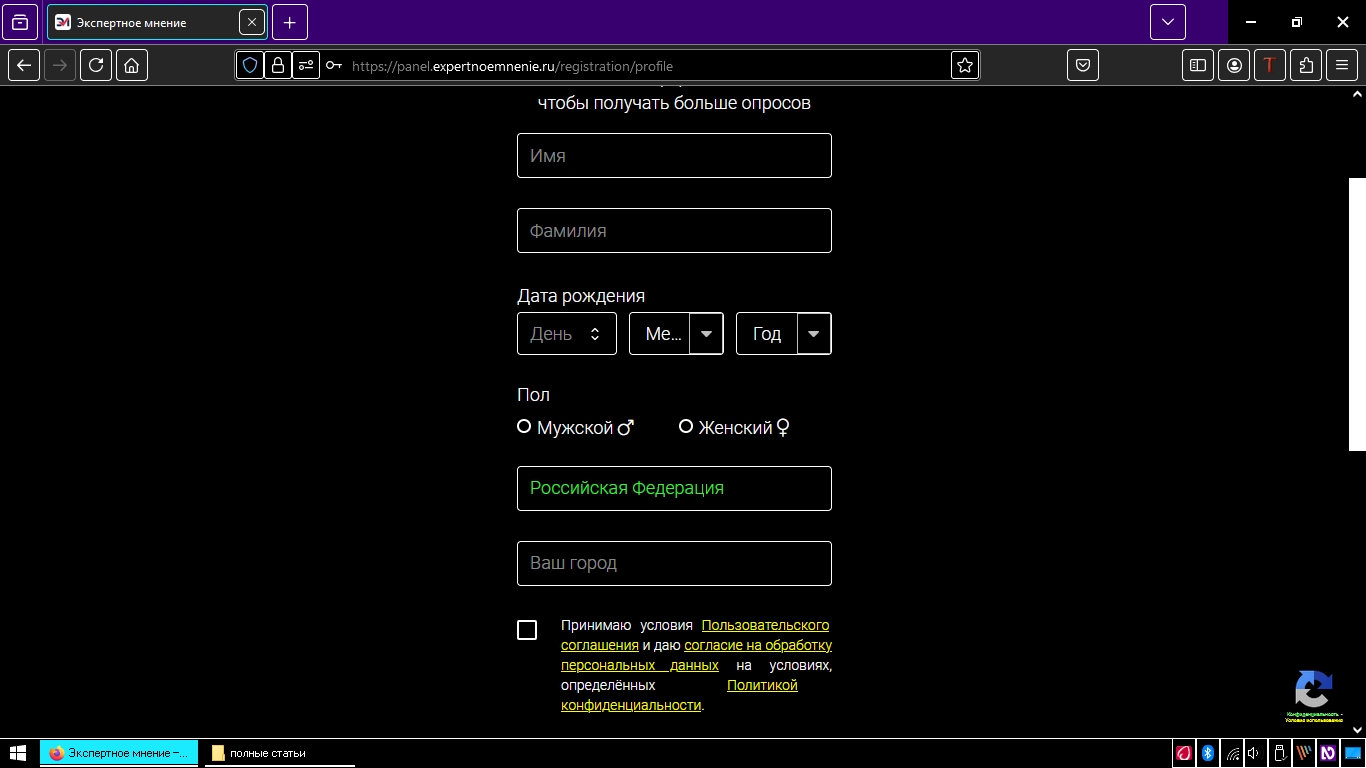Click the Ваш город input field
Screen dimensions: 1366x768
(x=674, y=564)
